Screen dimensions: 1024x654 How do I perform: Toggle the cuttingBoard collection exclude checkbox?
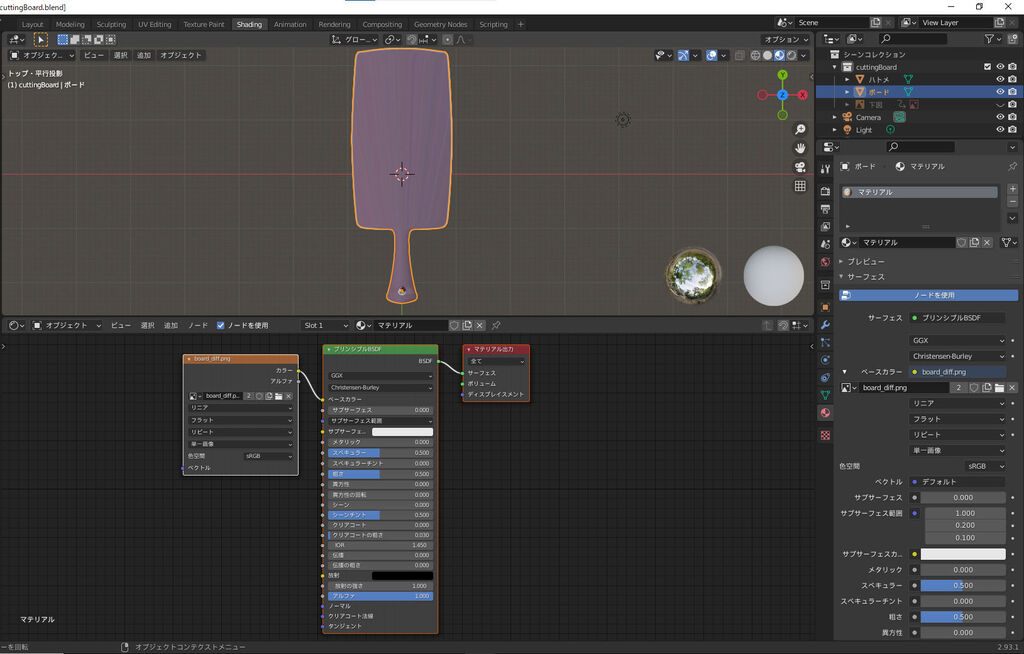click(987, 66)
